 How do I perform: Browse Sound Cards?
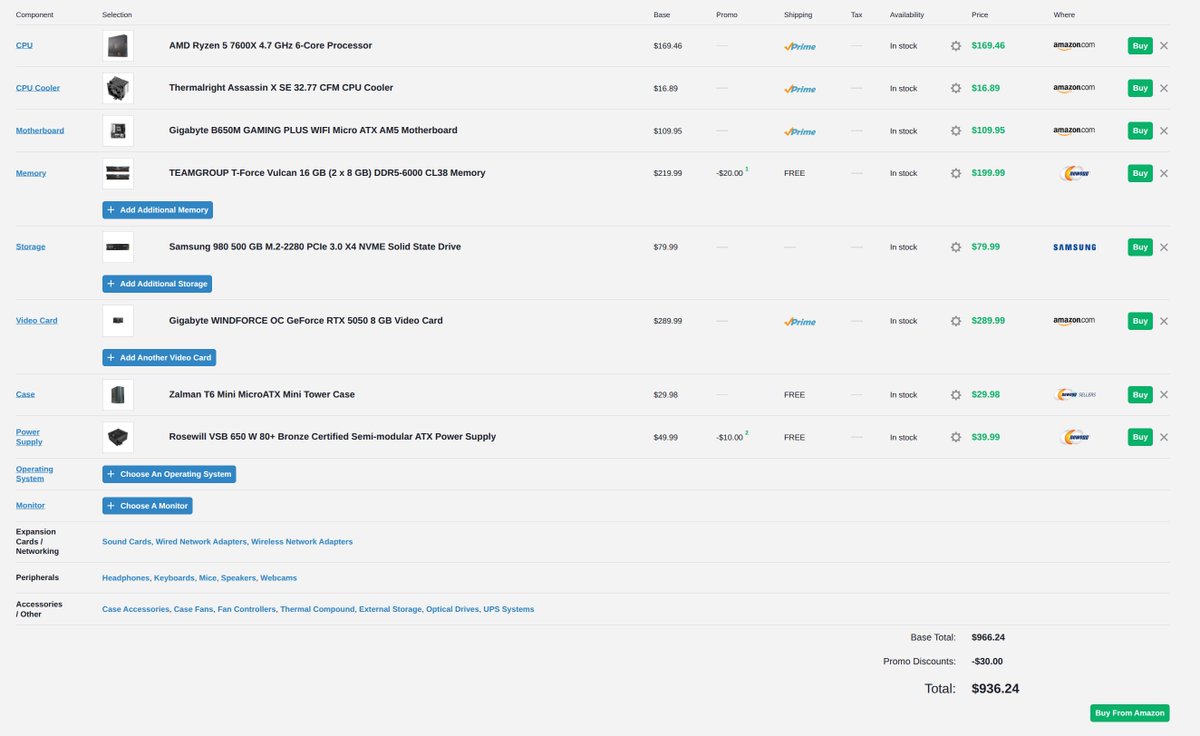point(126,542)
